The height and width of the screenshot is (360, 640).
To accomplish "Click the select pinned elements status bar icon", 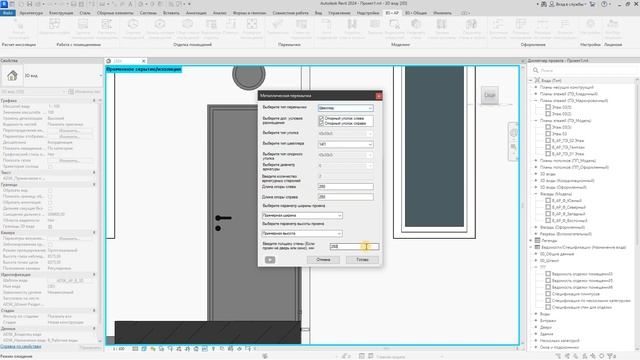I will pyautogui.click(x=577, y=356).
